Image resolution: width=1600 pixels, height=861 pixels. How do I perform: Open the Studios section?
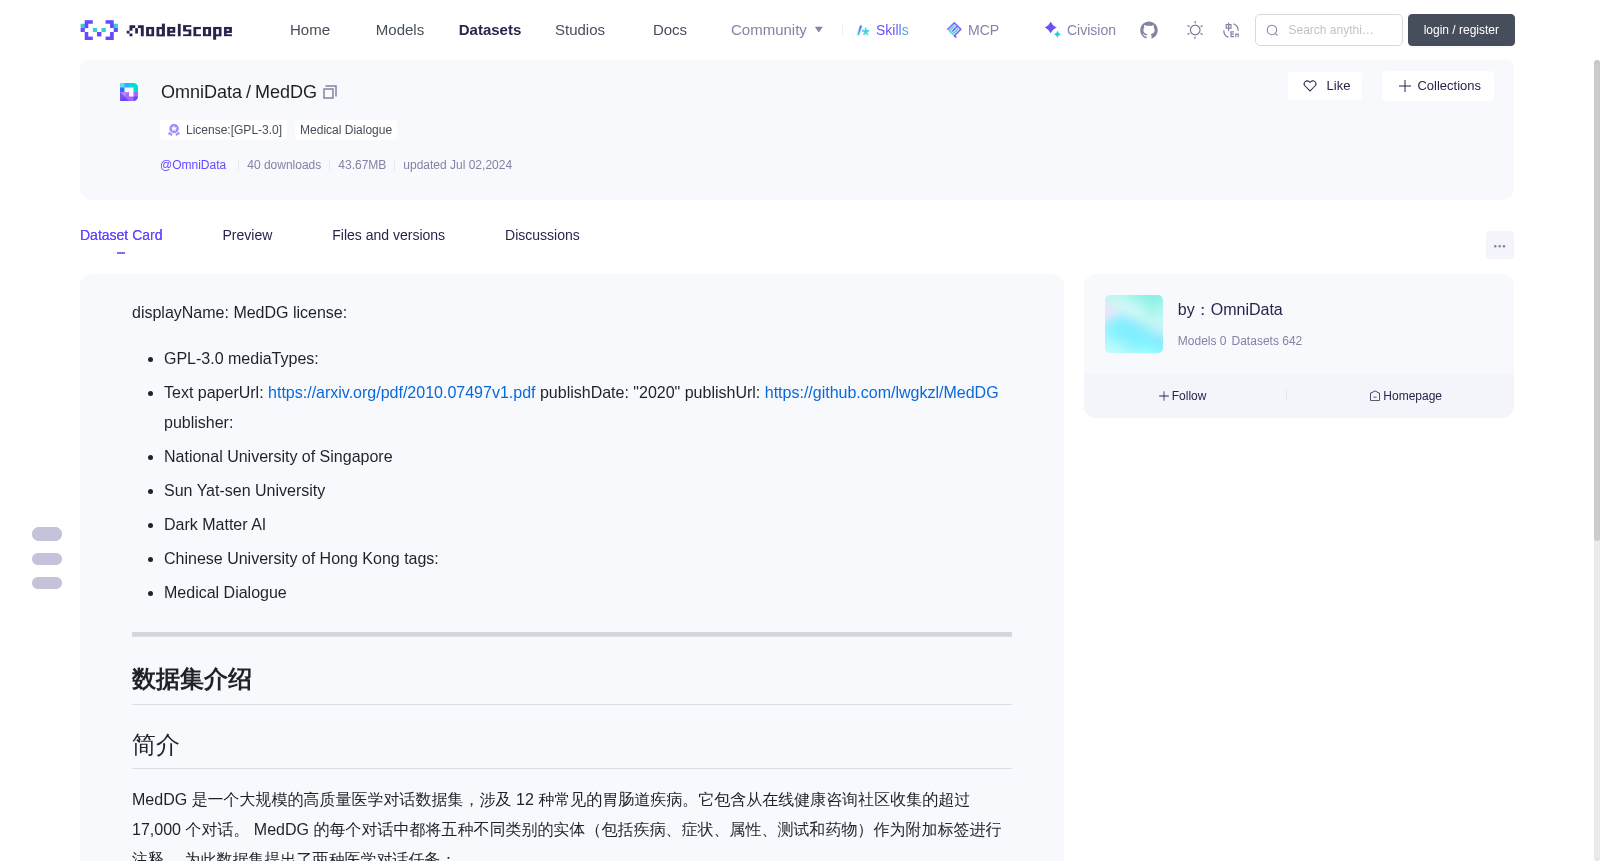pyautogui.click(x=580, y=30)
